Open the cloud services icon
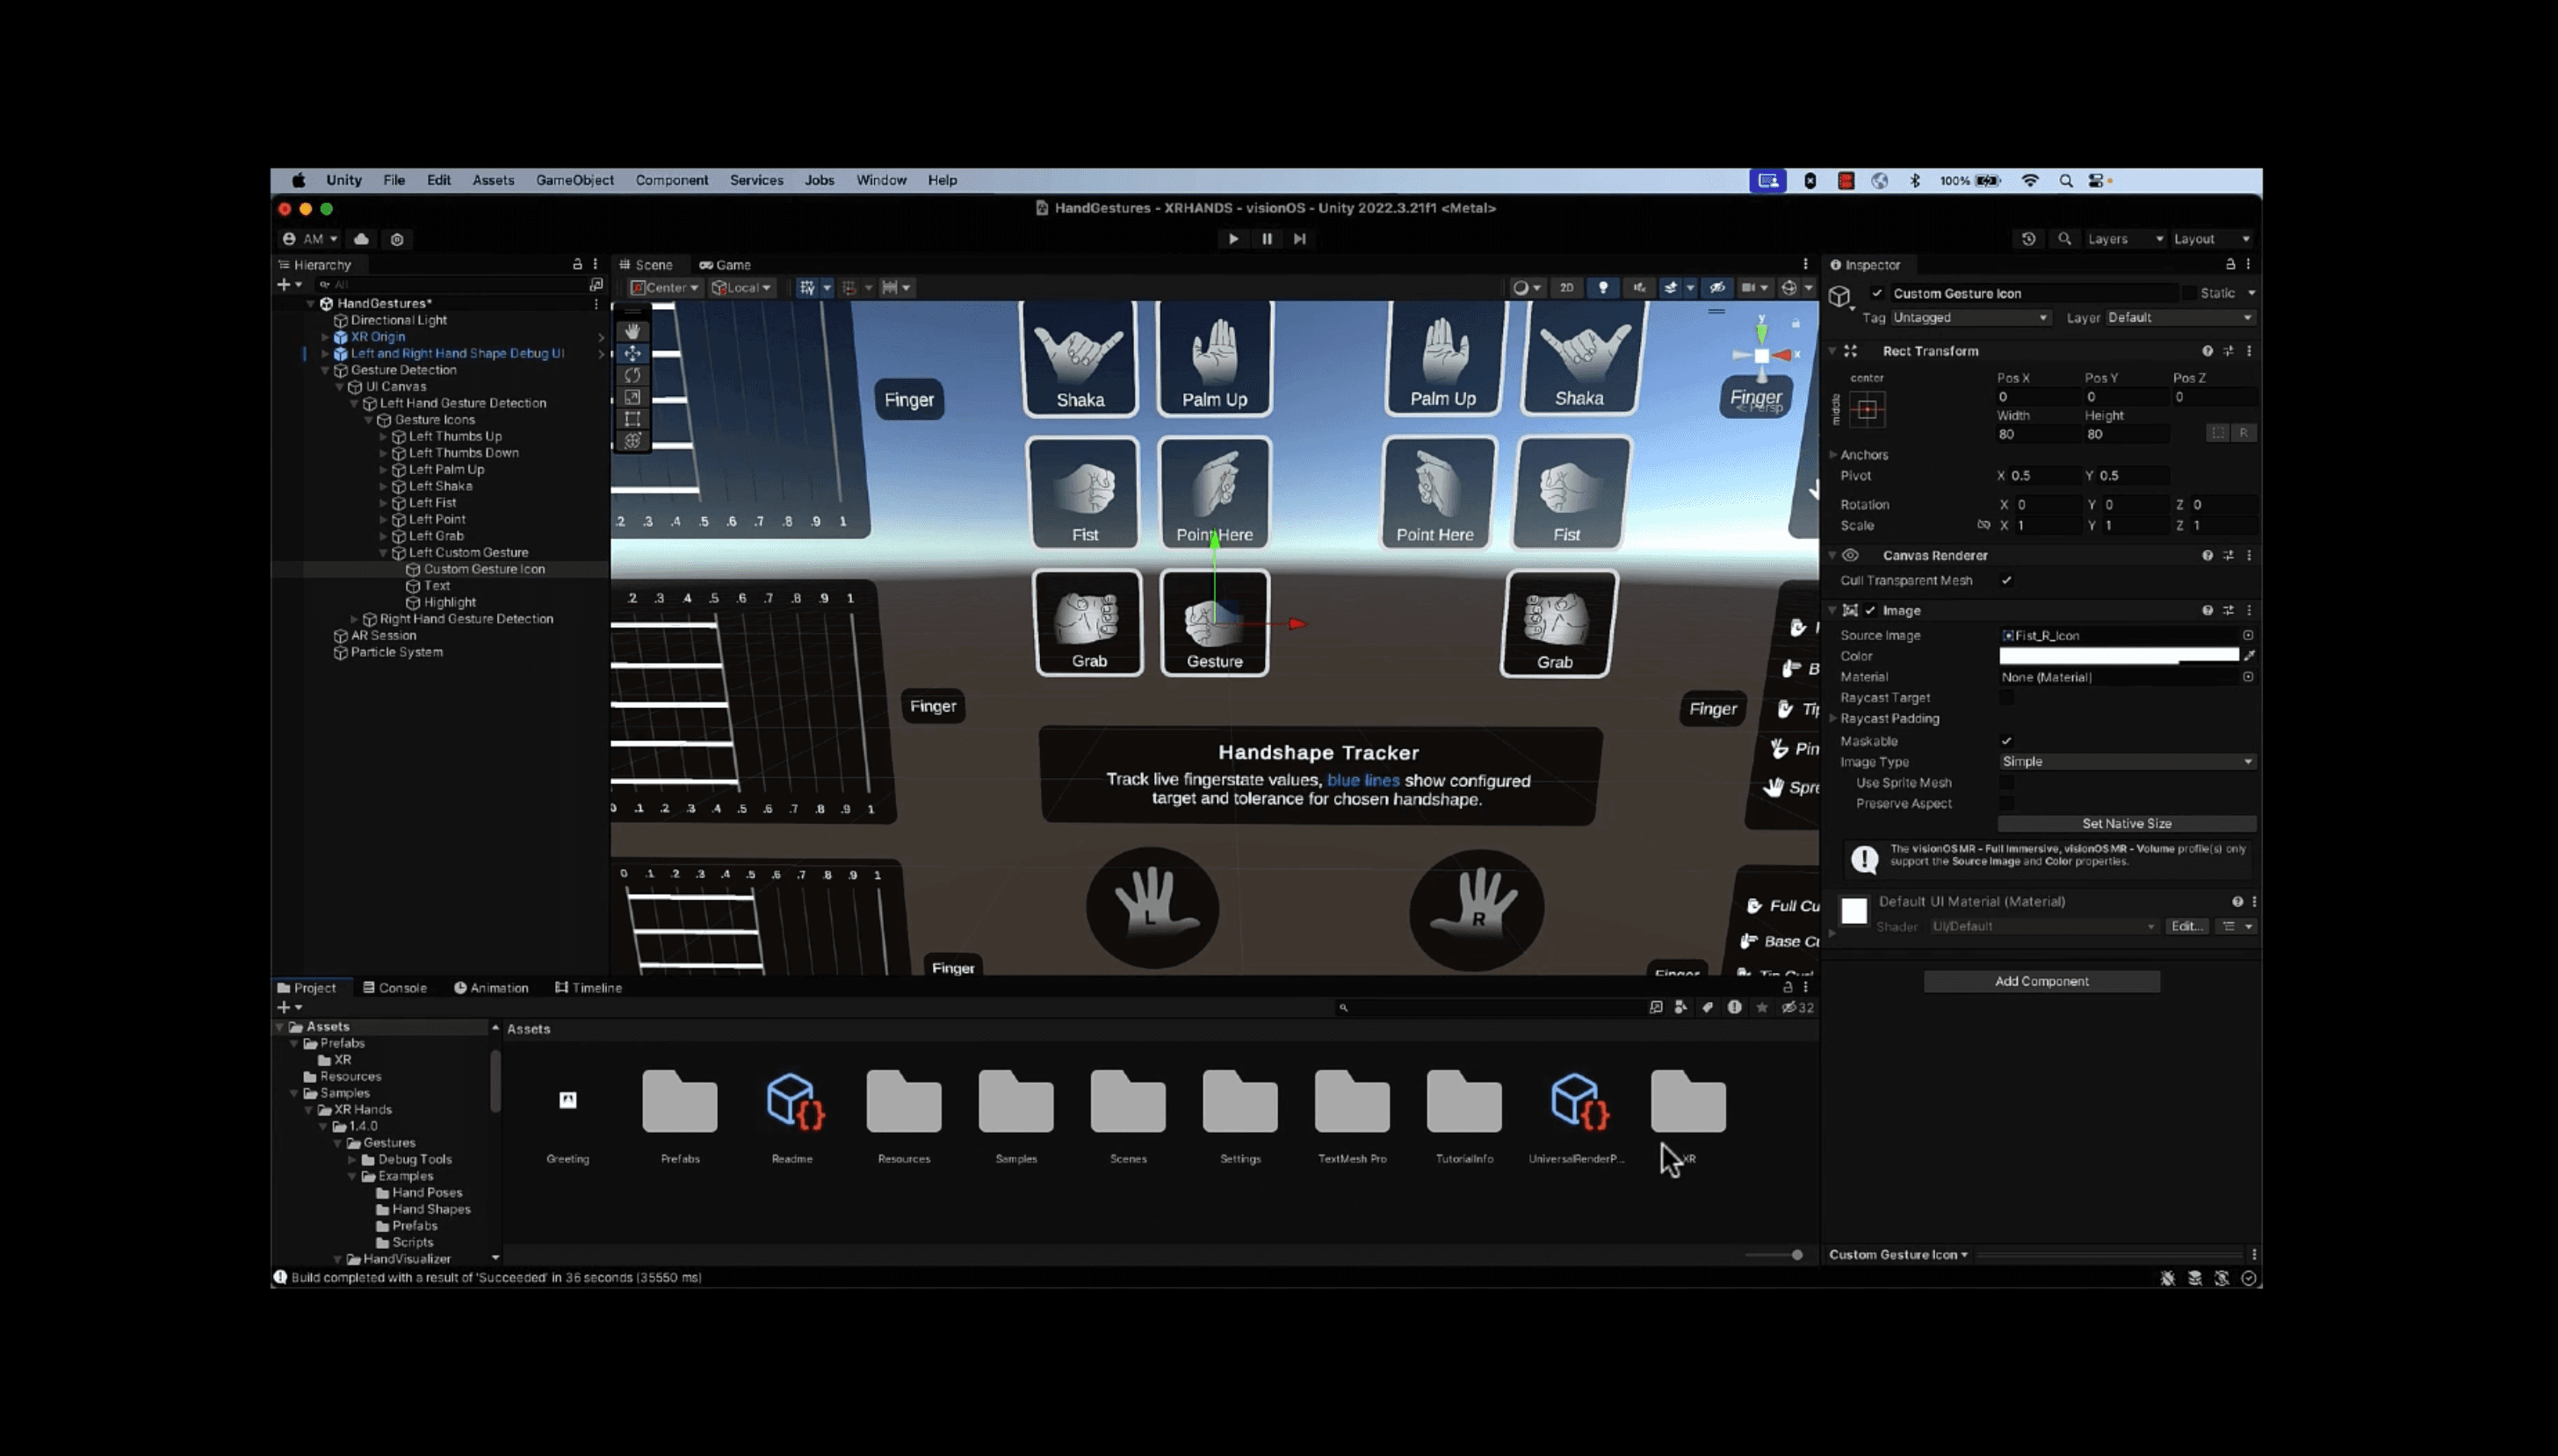Viewport: 2558px width, 1456px height. pyautogui.click(x=361, y=239)
